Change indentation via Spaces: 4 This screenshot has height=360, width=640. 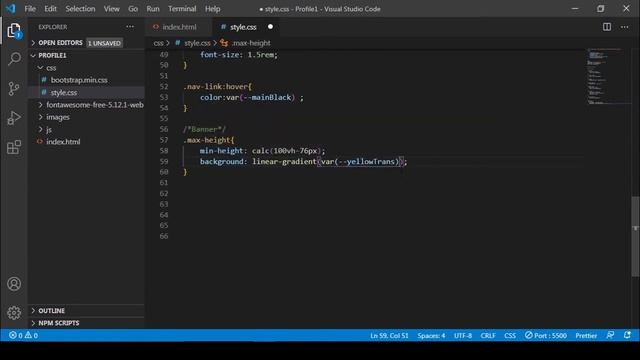pyautogui.click(x=431, y=336)
